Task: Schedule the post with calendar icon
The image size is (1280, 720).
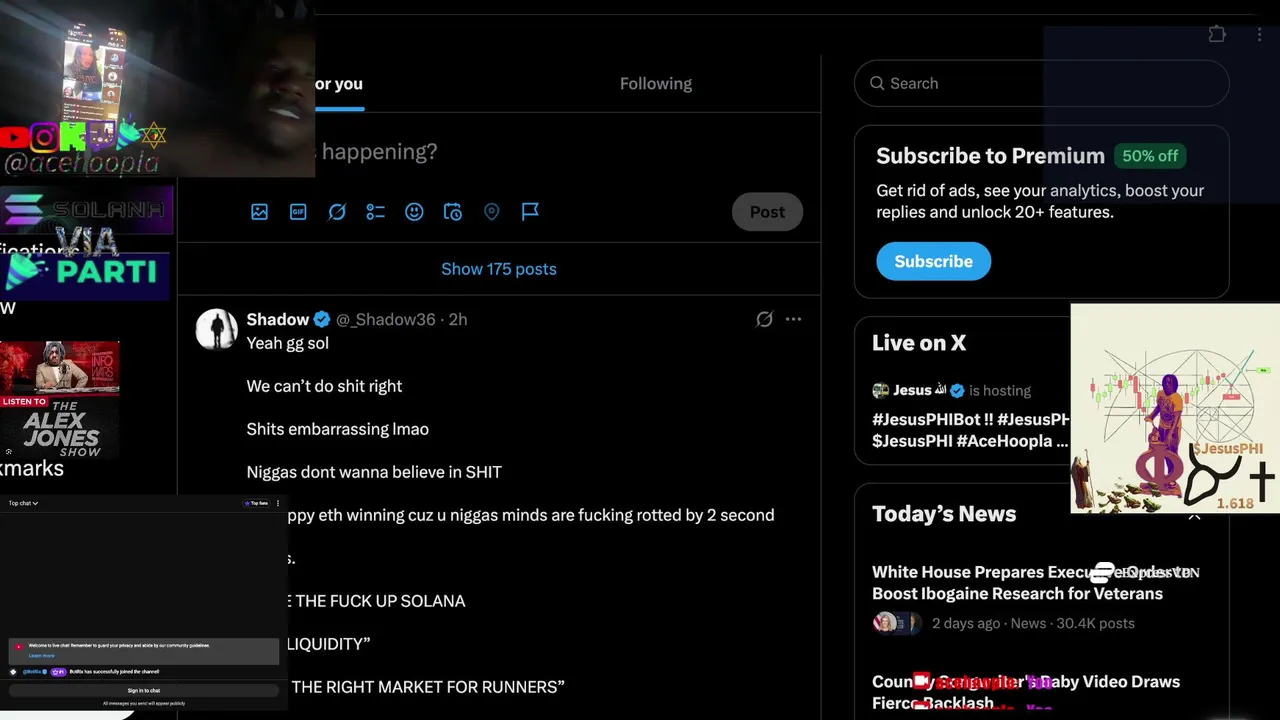Action: [x=453, y=212]
